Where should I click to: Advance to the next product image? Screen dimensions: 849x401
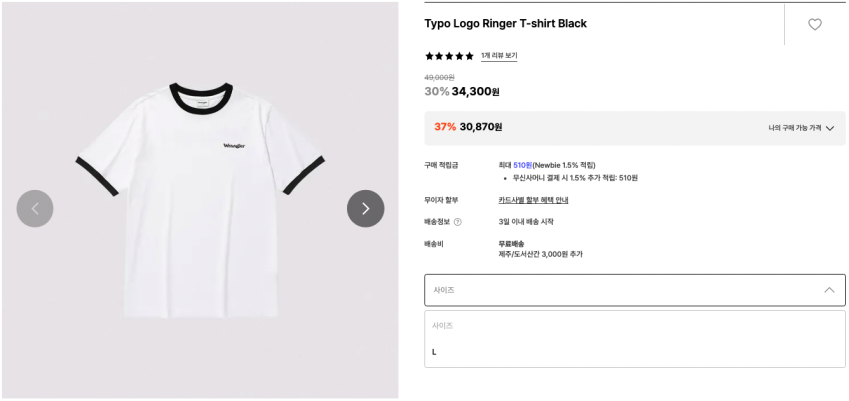pyautogui.click(x=365, y=208)
